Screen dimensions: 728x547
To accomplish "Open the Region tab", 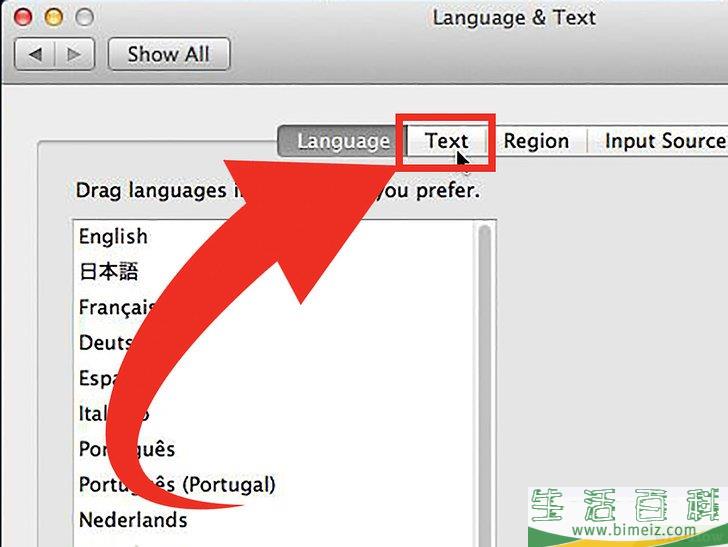I will coord(536,141).
